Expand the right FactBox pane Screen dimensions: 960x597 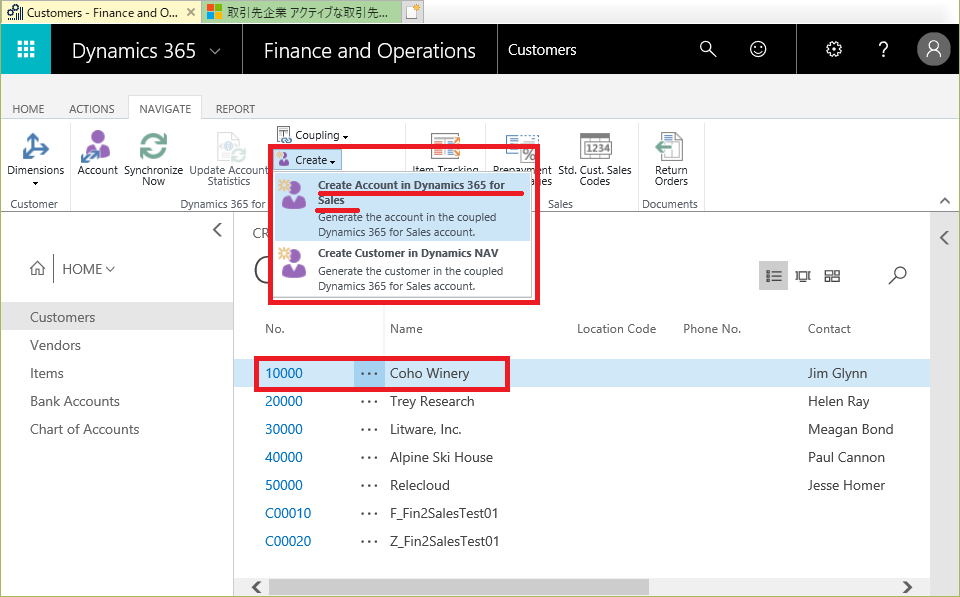pos(944,238)
